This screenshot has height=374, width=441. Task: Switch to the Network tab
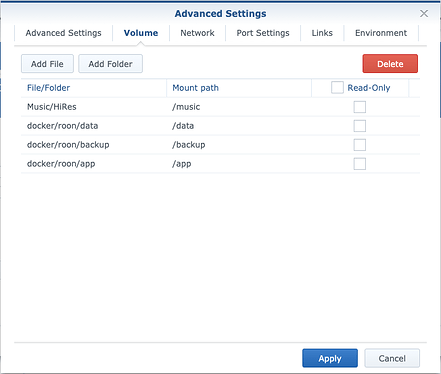tap(197, 33)
